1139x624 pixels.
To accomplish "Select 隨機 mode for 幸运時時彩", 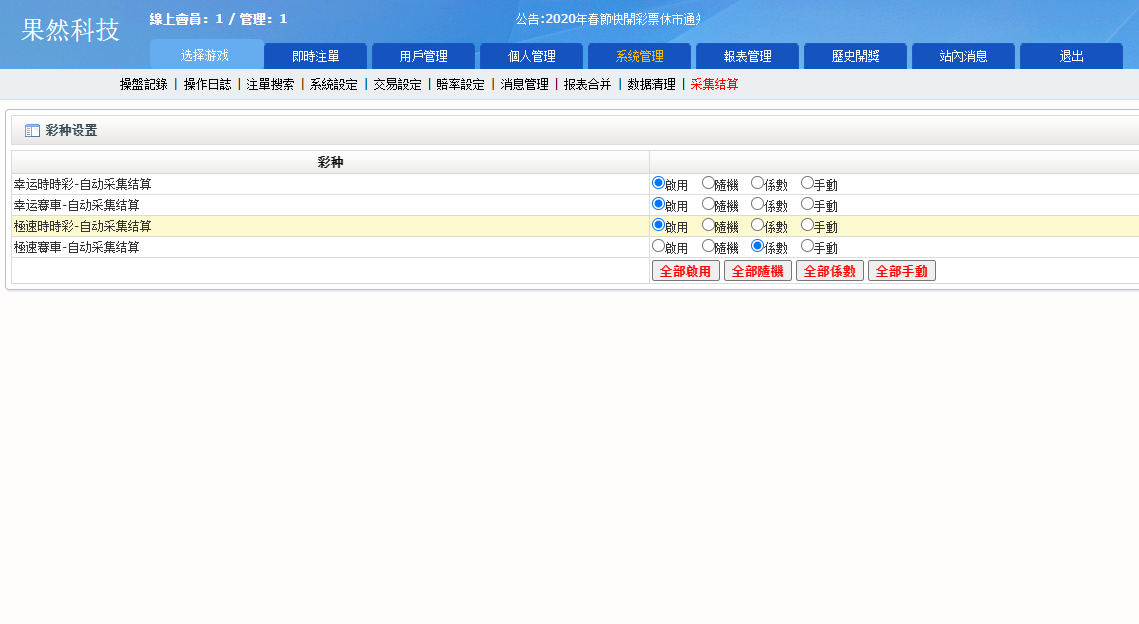I will click(707, 183).
